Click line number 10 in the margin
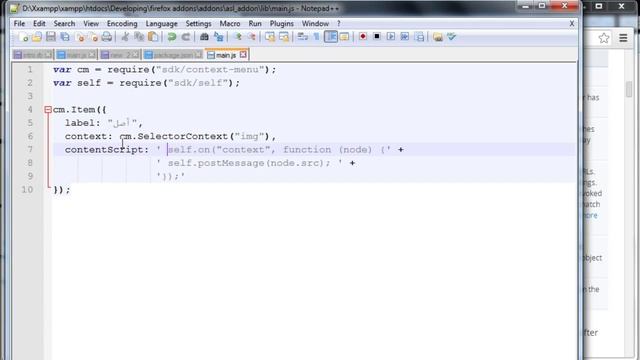 (x=27, y=189)
